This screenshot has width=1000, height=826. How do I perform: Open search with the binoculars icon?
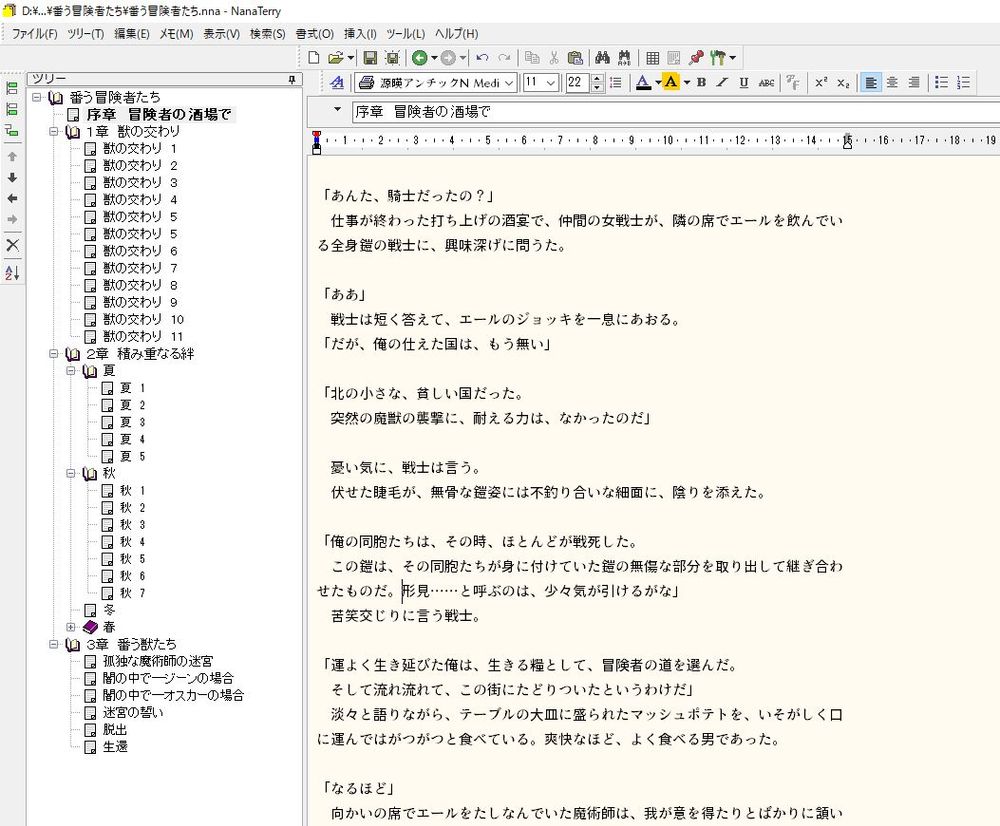pos(602,58)
